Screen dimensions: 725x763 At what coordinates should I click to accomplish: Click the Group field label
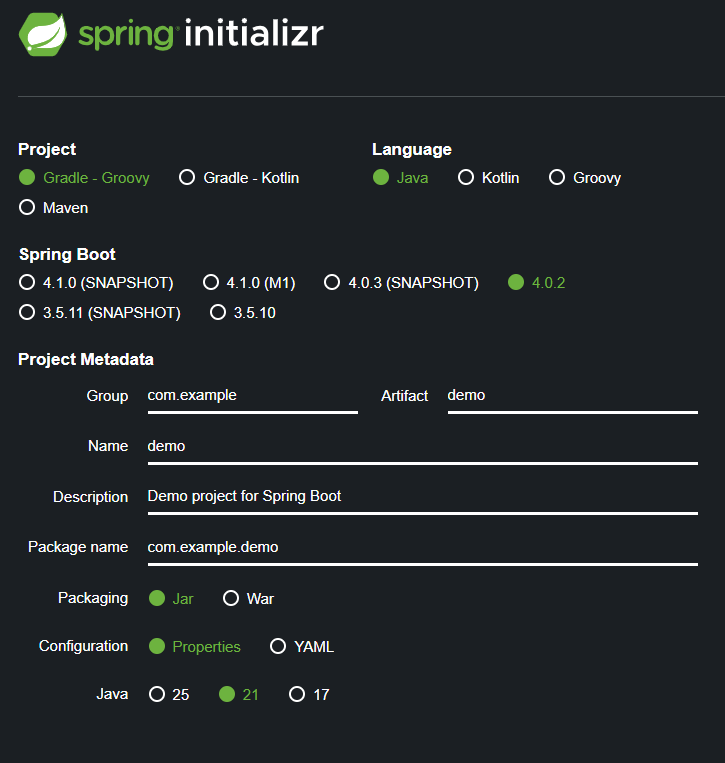(x=108, y=396)
